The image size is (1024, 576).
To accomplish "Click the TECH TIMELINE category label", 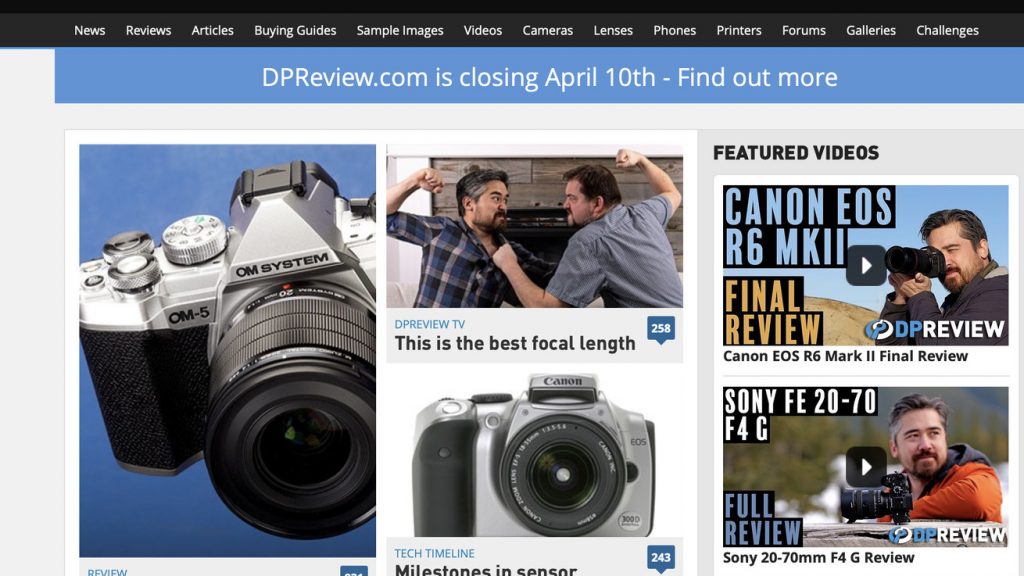I will tap(434, 553).
